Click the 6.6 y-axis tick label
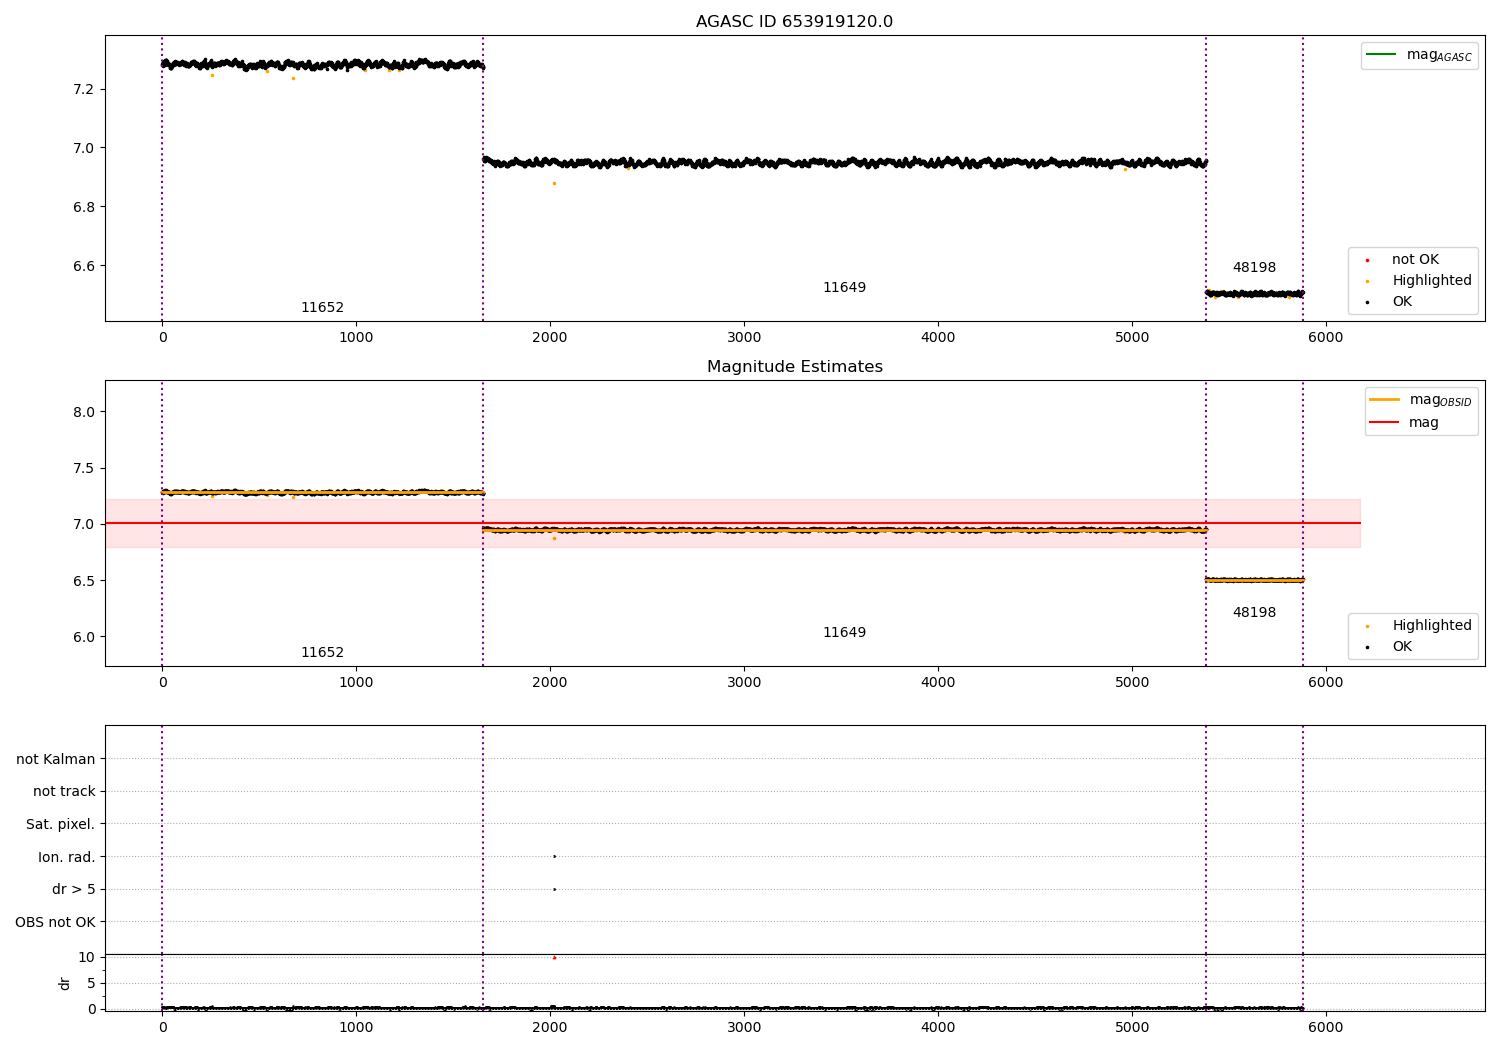The image size is (1500, 1050). (x=84, y=266)
